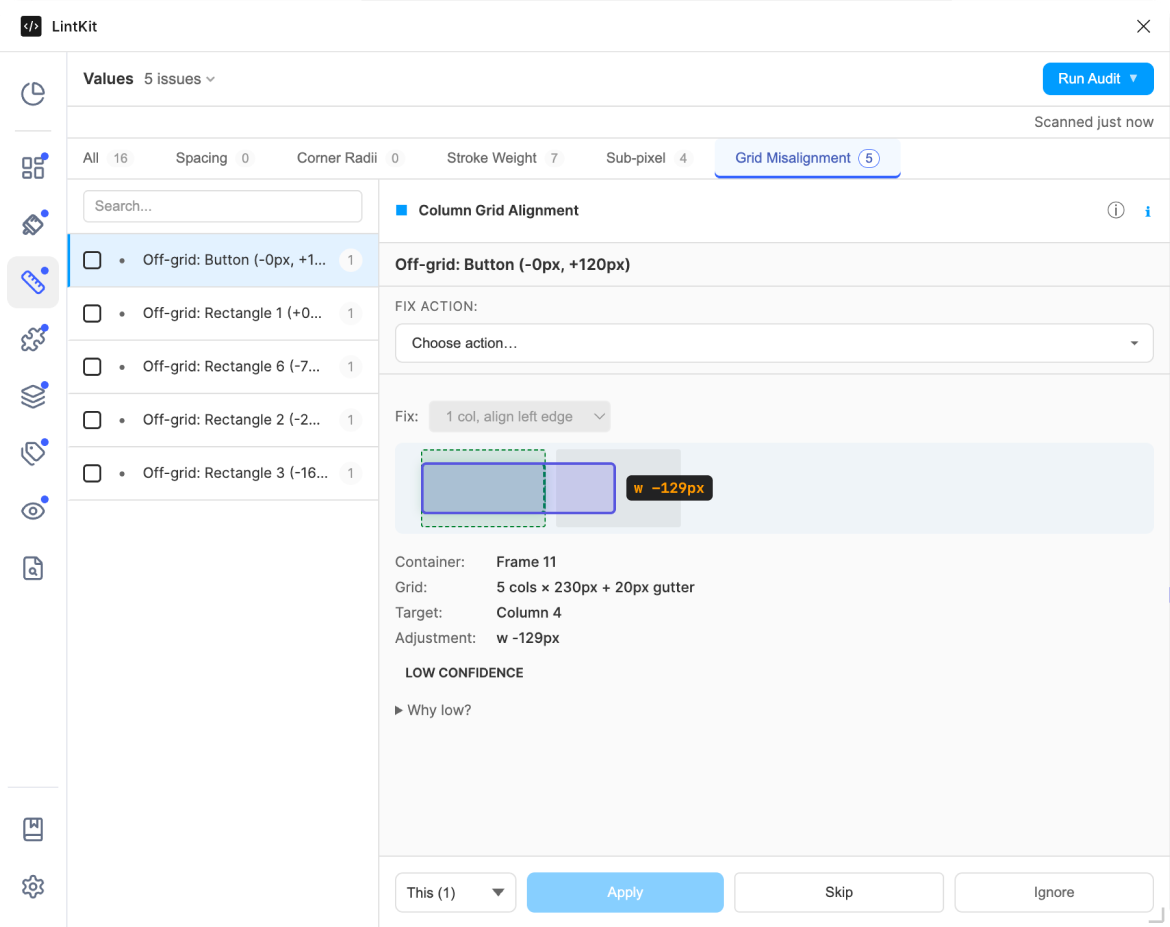
Task: Select the ruler measurements tool in the sidebar
Action: [33, 282]
